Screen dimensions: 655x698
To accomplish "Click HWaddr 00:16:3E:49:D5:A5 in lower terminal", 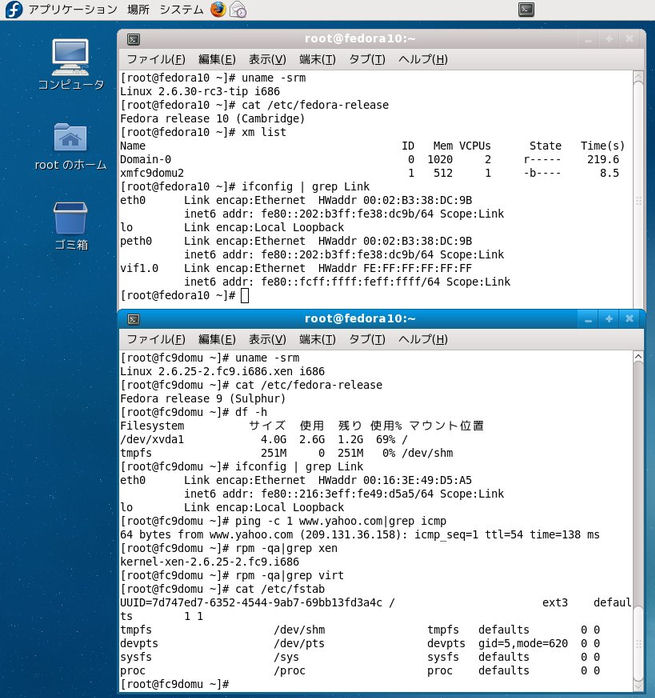I will [x=395, y=480].
